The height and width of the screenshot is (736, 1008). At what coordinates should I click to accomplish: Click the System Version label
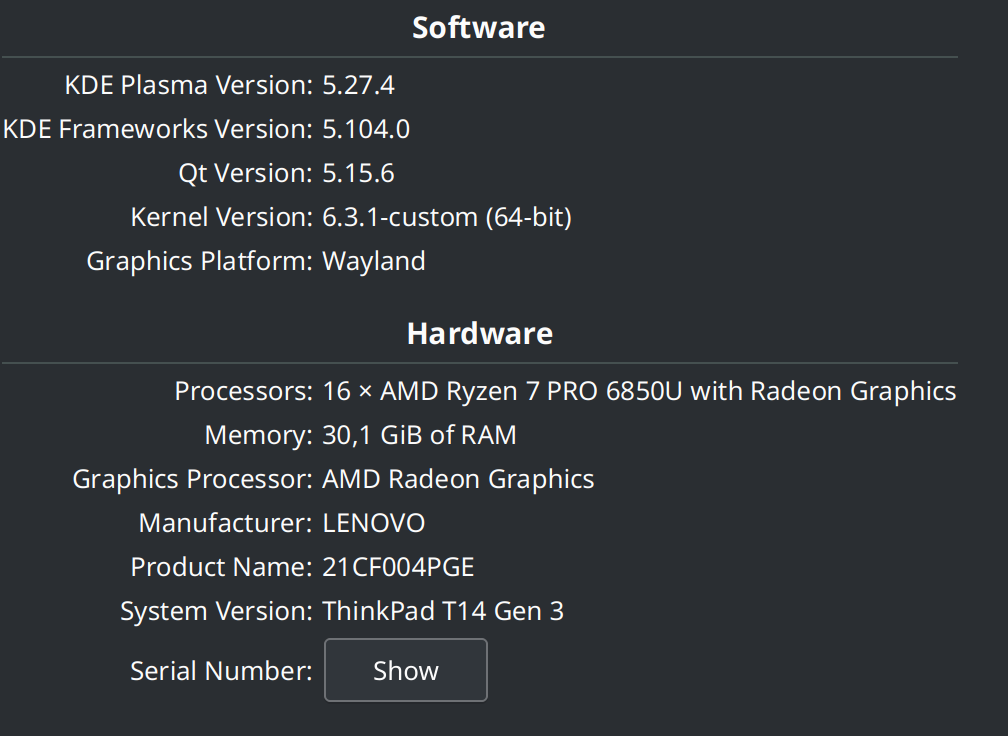pyautogui.click(x=216, y=611)
